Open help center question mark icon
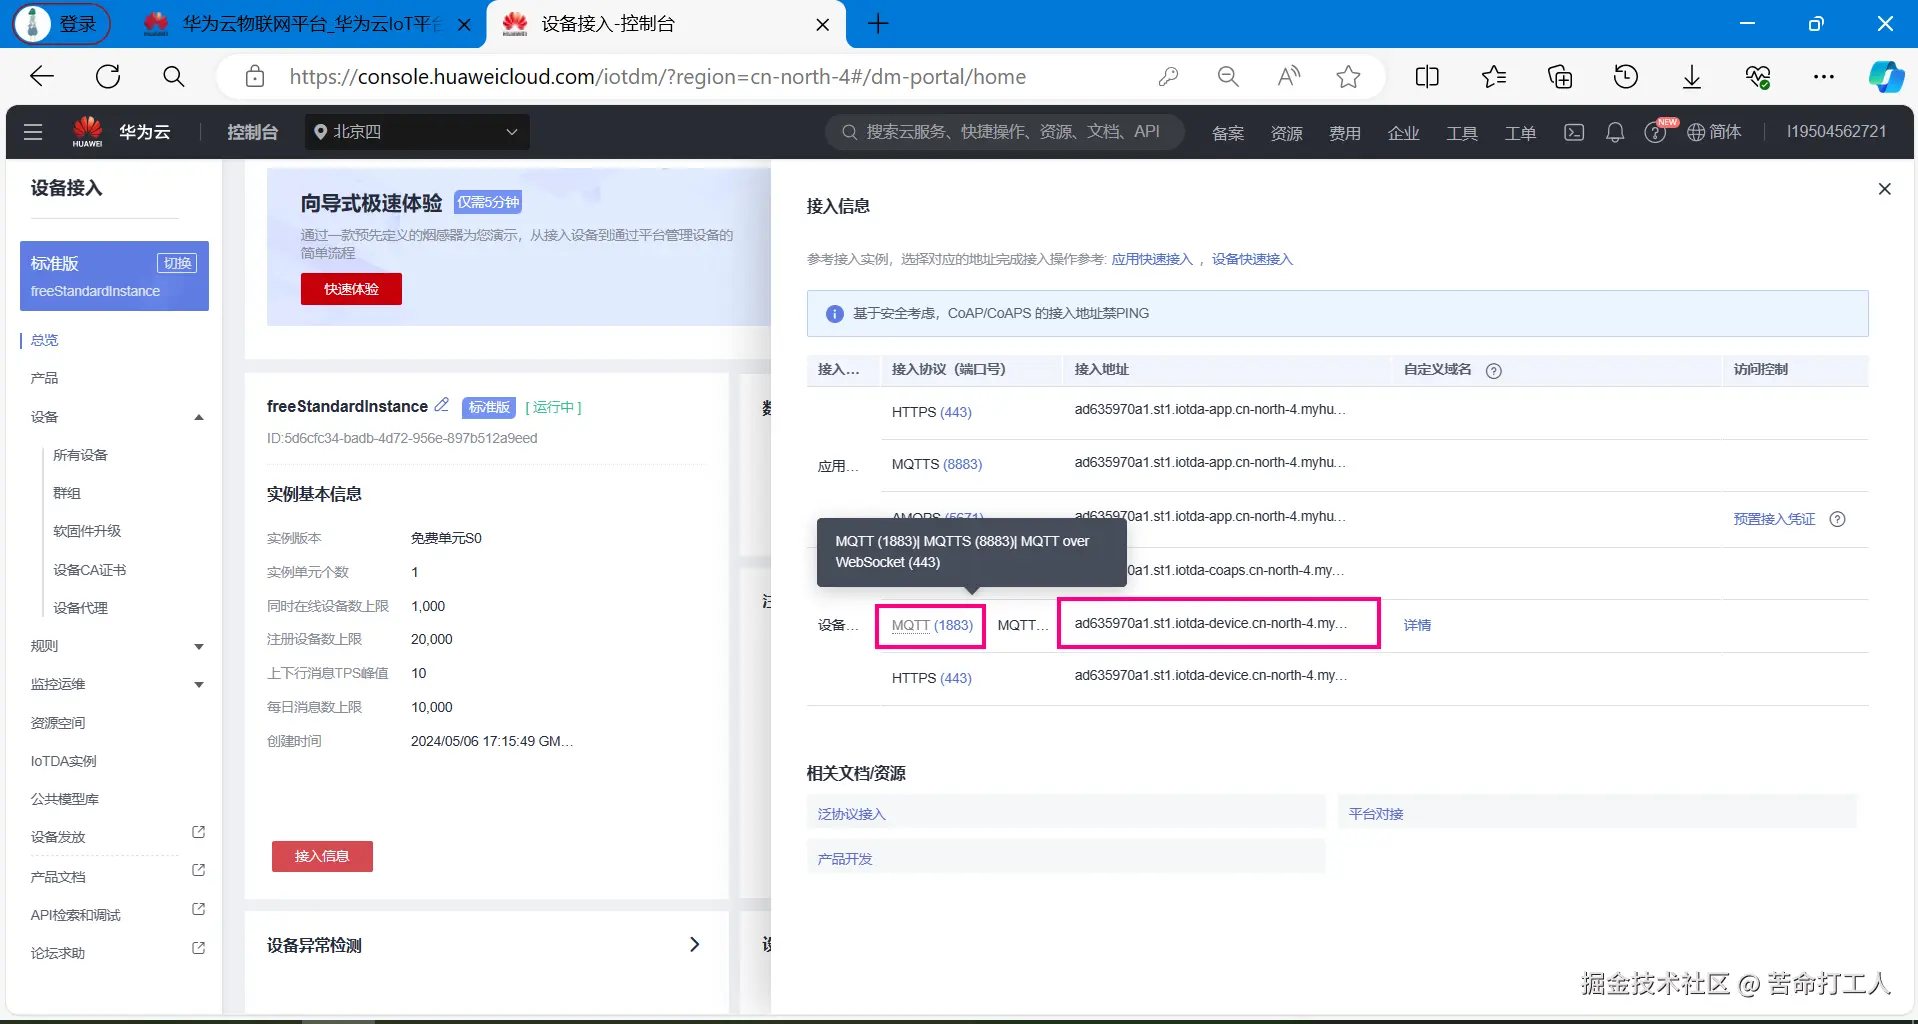Viewport: 1918px width, 1024px height. click(1655, 133)
